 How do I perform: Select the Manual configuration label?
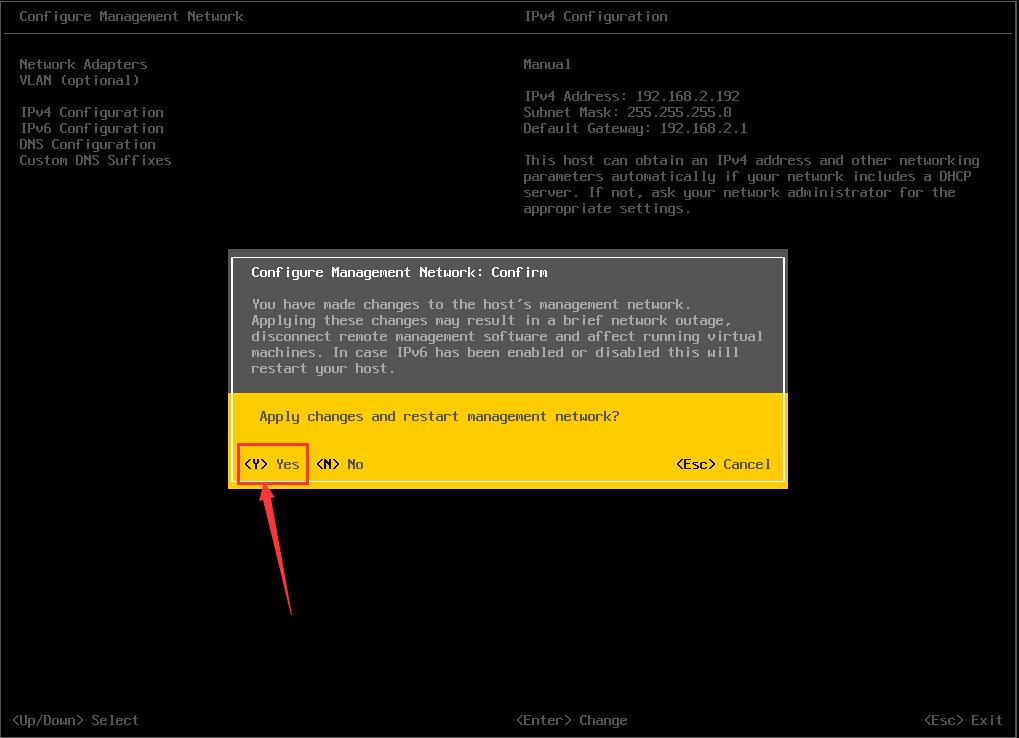[x=546, y=64]
